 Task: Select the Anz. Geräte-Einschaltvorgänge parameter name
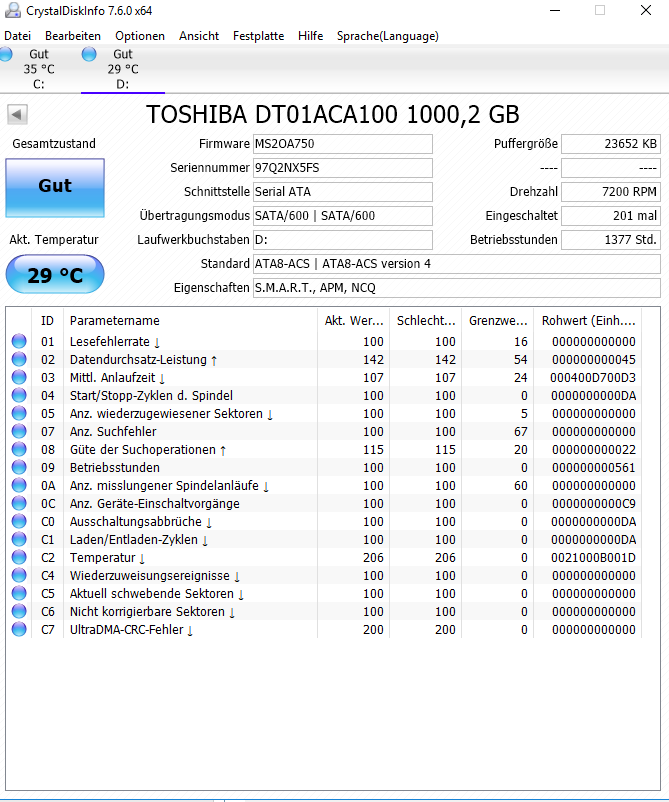pyautogui.click(x=154, y=503)
